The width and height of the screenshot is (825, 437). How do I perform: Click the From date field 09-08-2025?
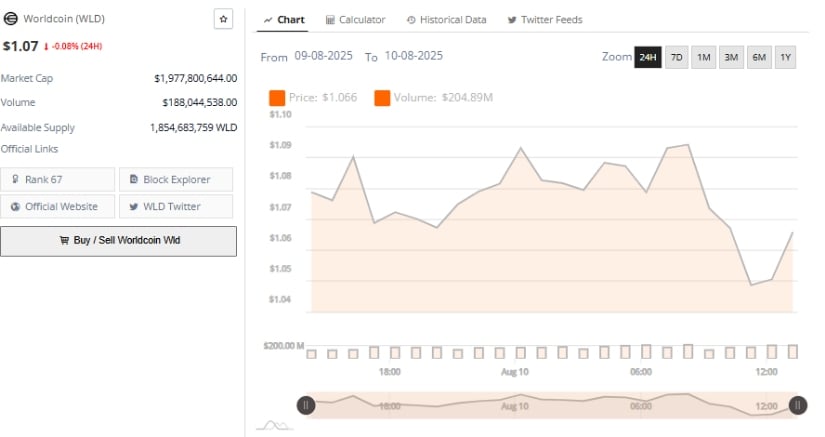pos(323,56)
